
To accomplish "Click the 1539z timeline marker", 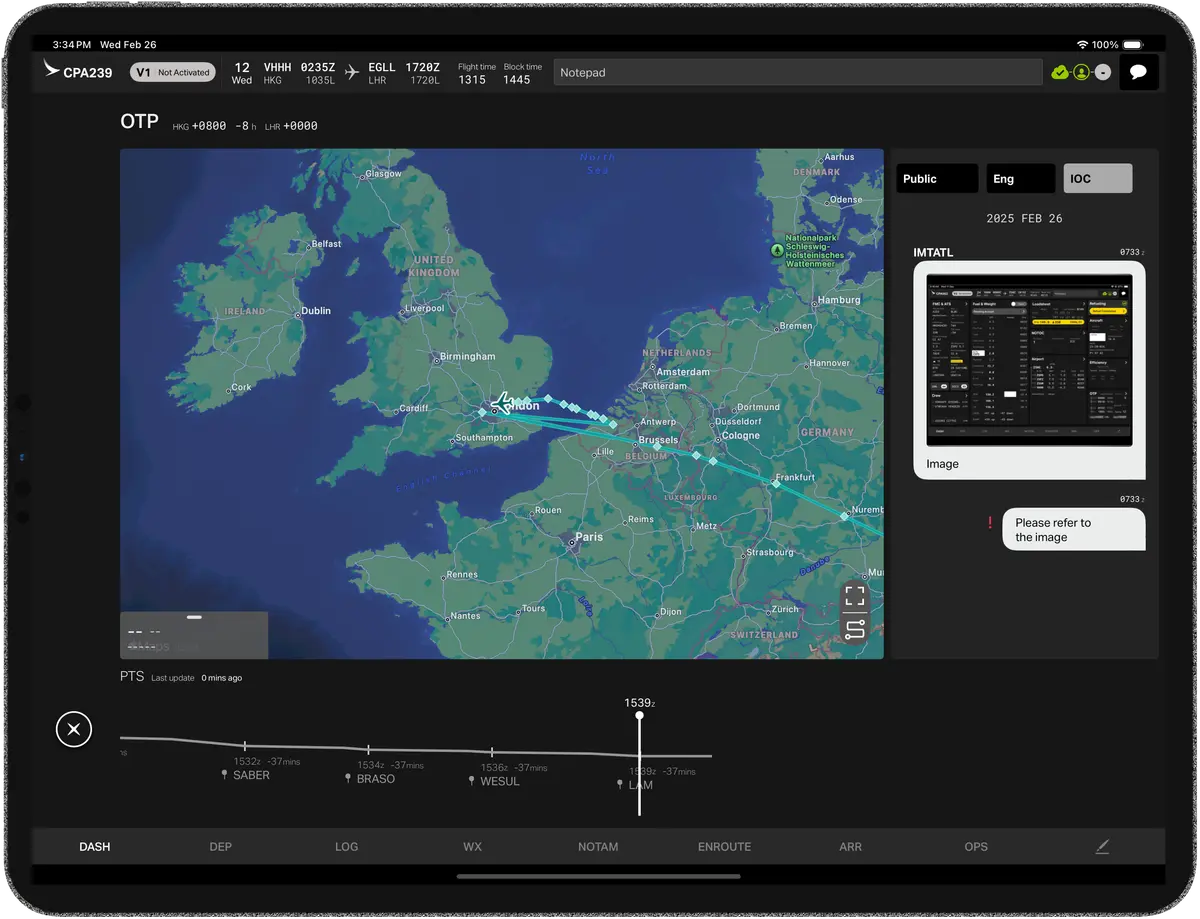I will (639, 715).
